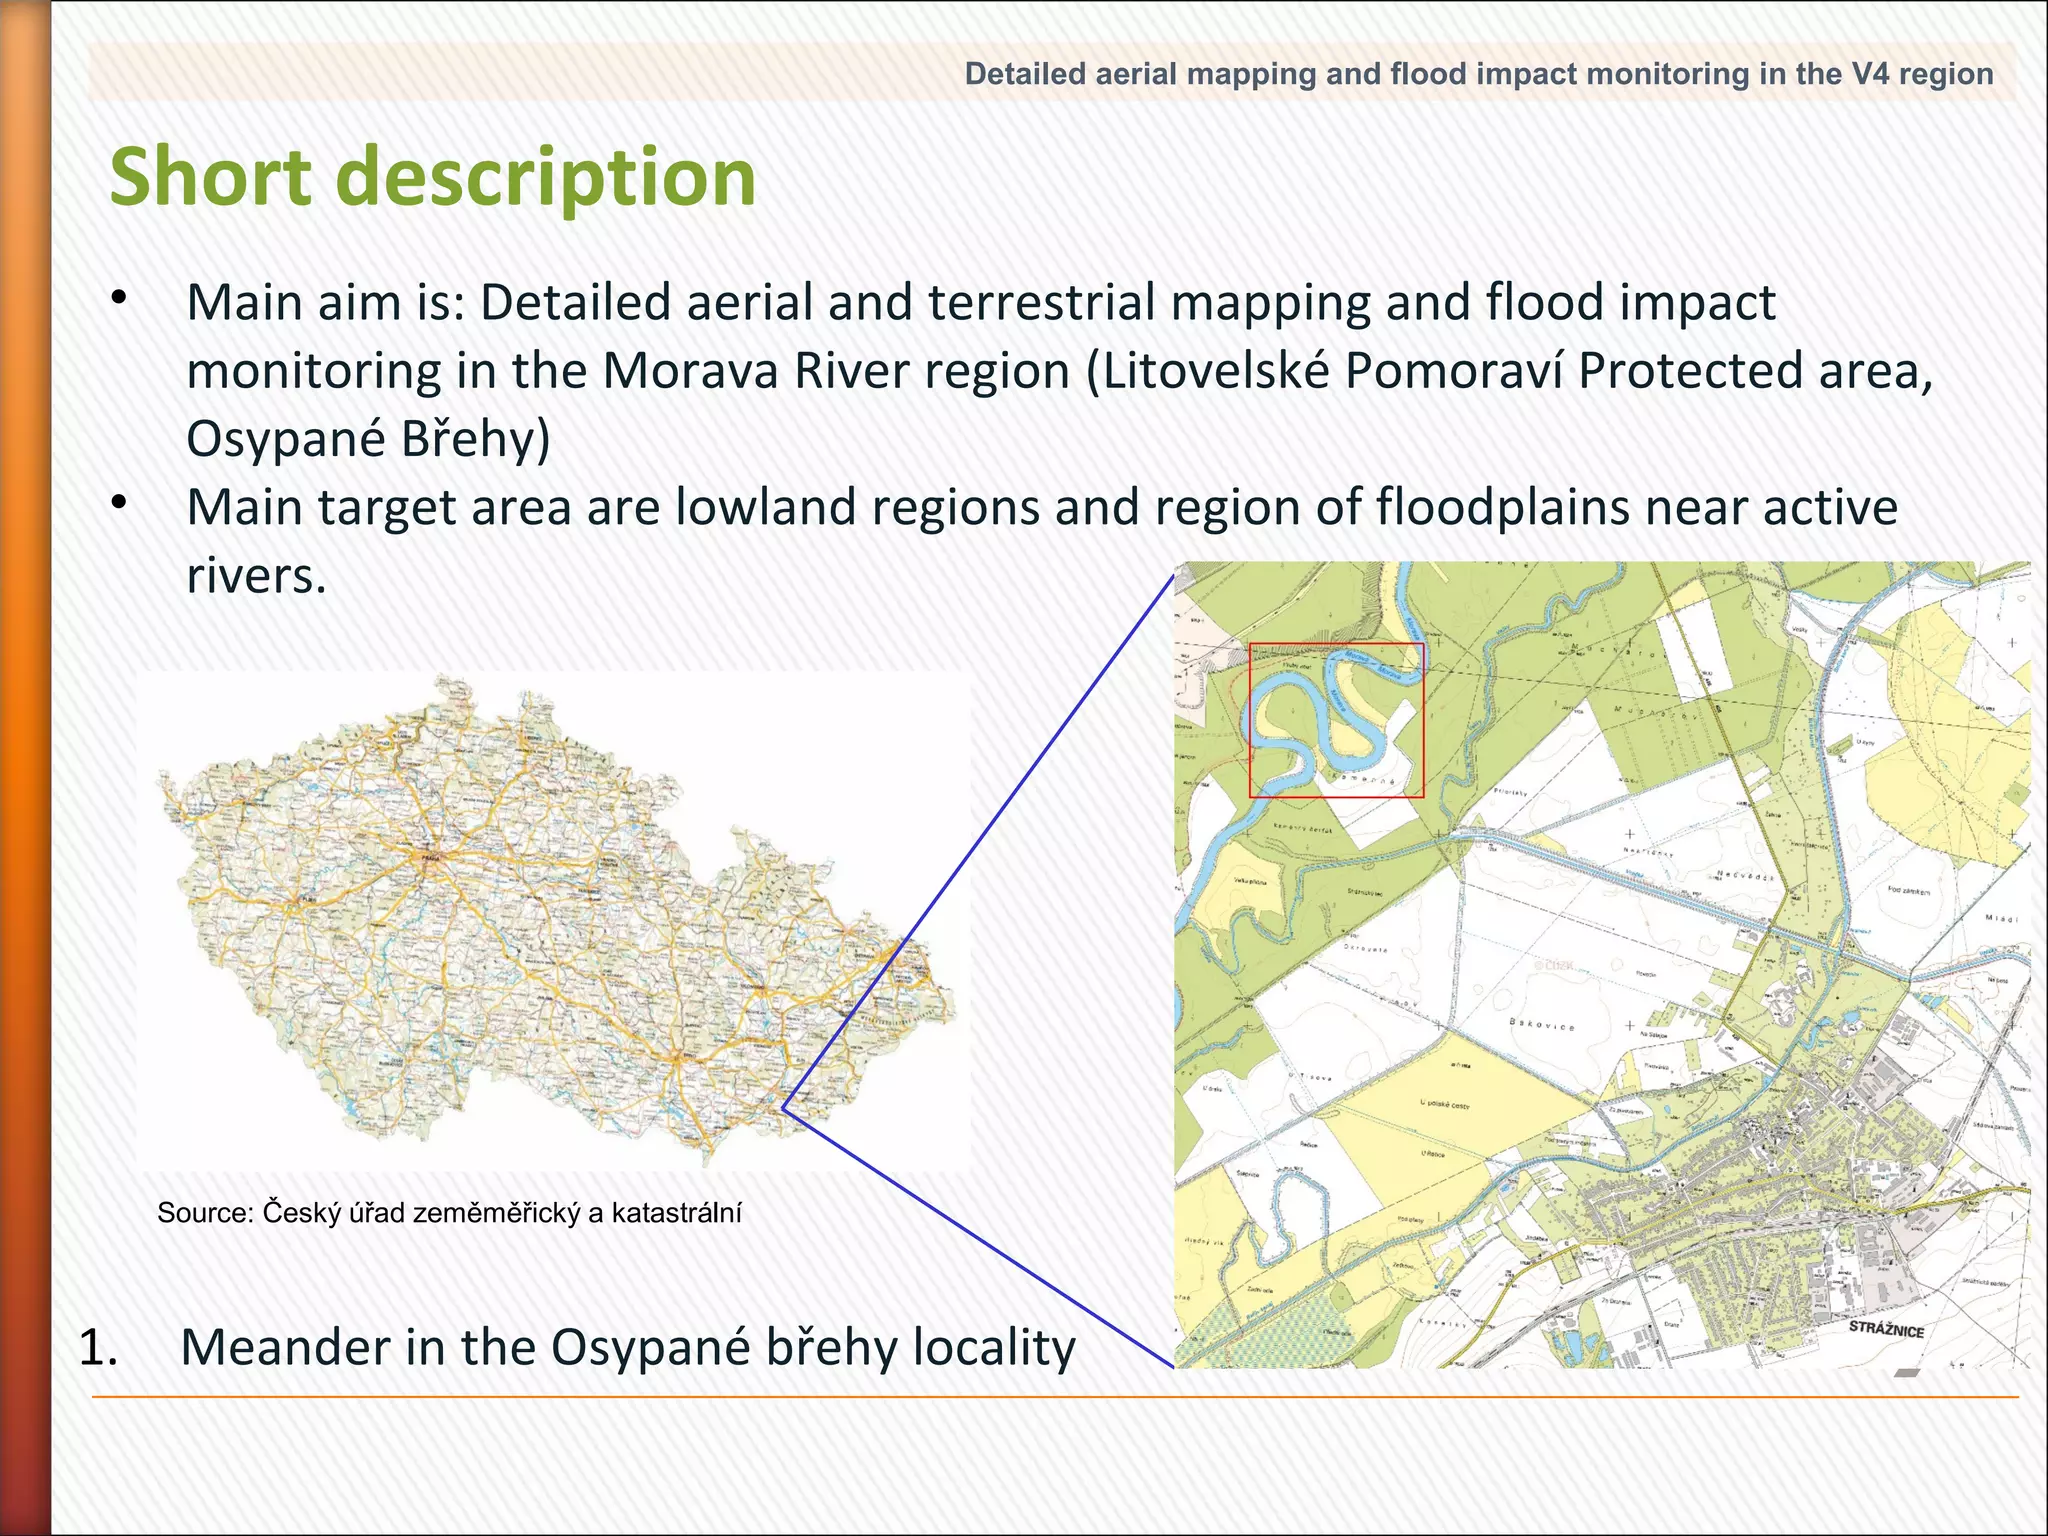Click the thin orange horizontal divider line
Image resolution: width=2048 pixels, height=1536 pixels.
tap(1054, 1397)
